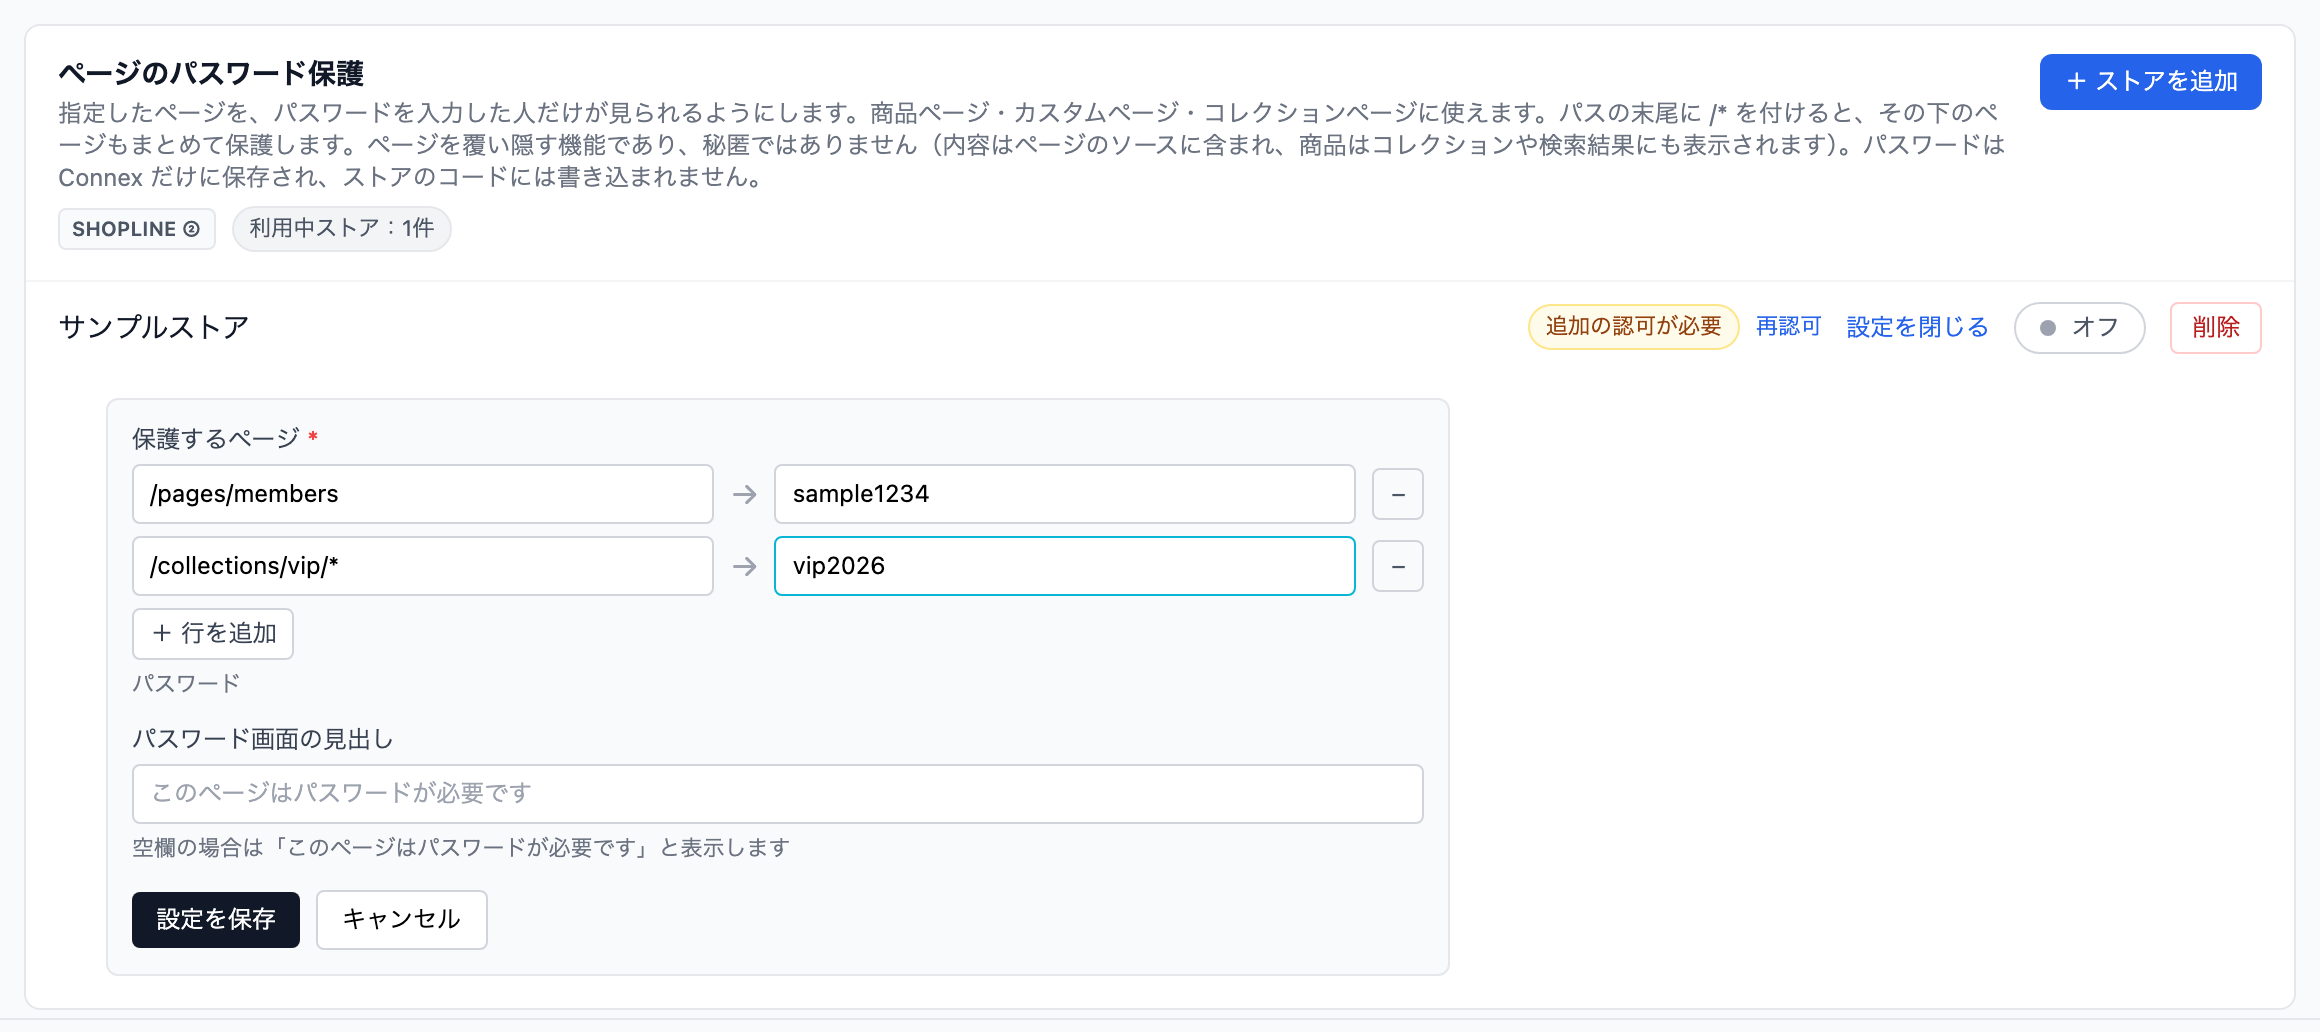2320x1032 pixels.
Task: Click the 保護するページ field label
Action: pos(216,438)
